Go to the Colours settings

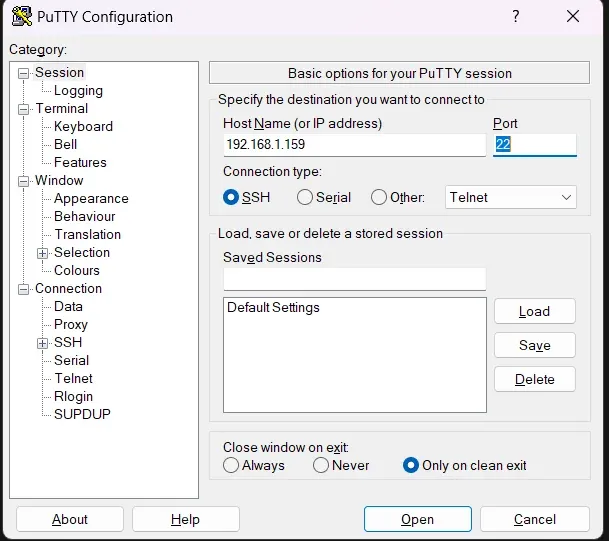[x=77, y=270]
